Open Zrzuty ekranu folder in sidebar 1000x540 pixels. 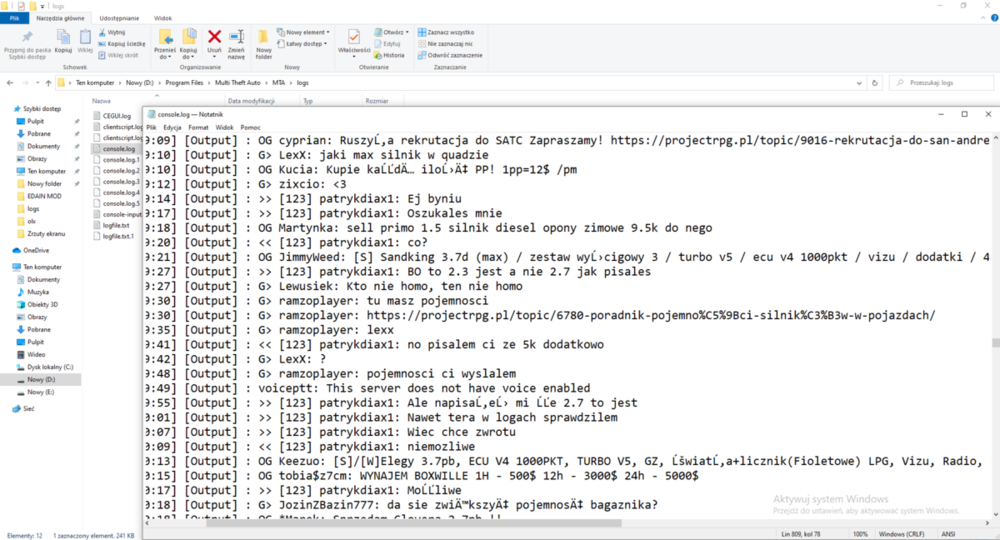[41, 234]
